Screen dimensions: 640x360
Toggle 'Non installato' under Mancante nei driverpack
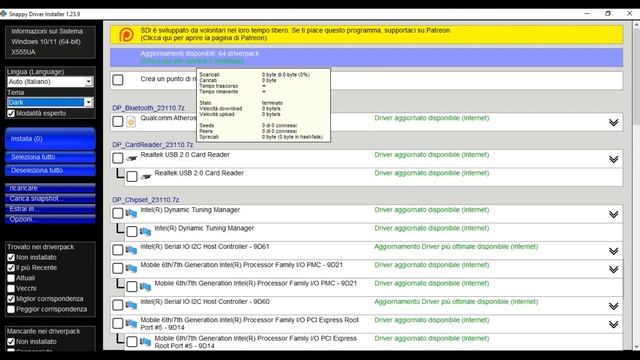click(11, 342)
